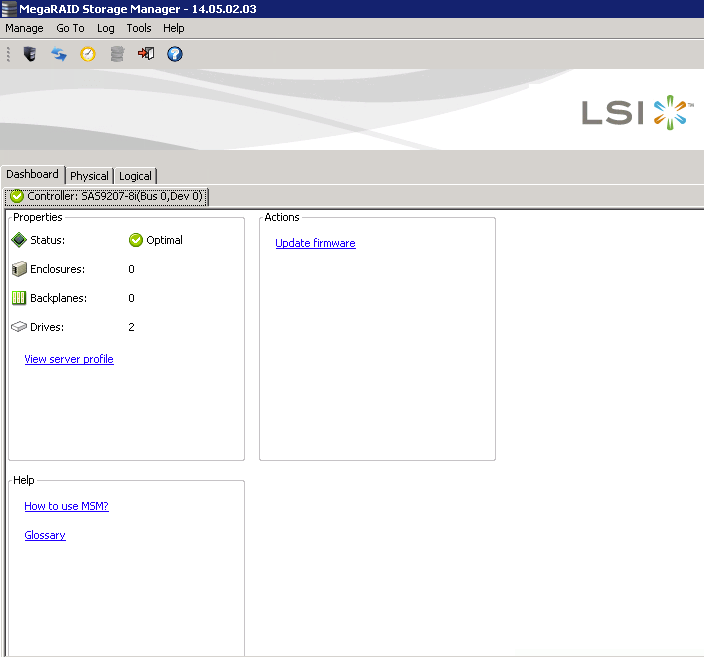Viewport: 704px width, 657px height.
Task: Click the server icon in the toolbar
Action: (x=30, y=54)
